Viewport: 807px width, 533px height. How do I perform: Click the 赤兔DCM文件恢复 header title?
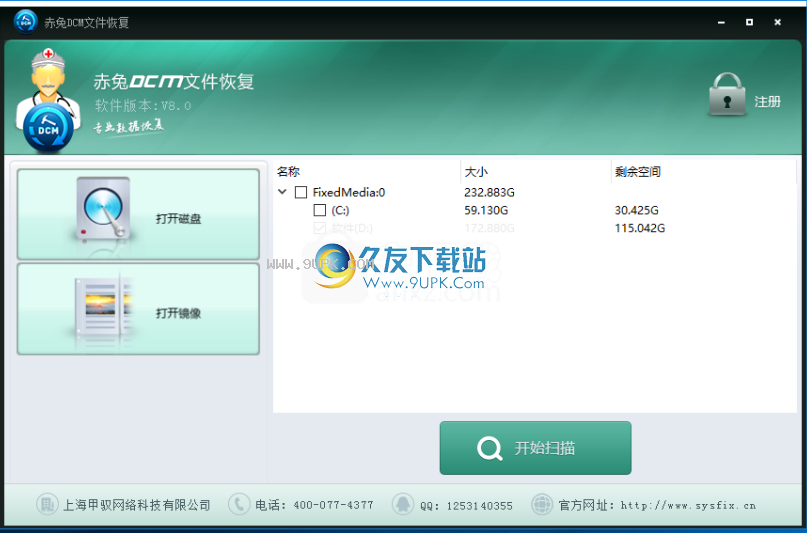click(x=174, y=82)
